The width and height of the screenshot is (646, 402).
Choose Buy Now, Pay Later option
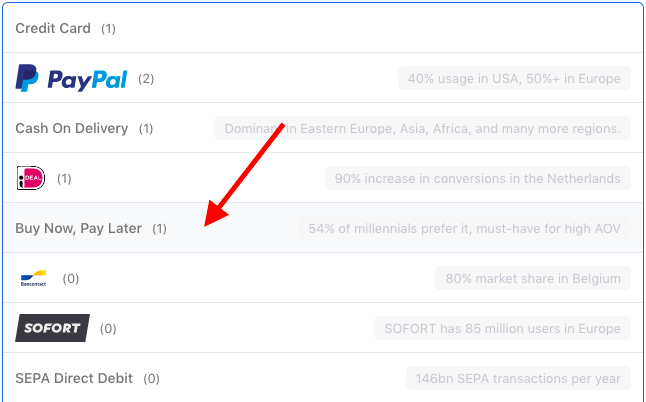pos(323,228)
